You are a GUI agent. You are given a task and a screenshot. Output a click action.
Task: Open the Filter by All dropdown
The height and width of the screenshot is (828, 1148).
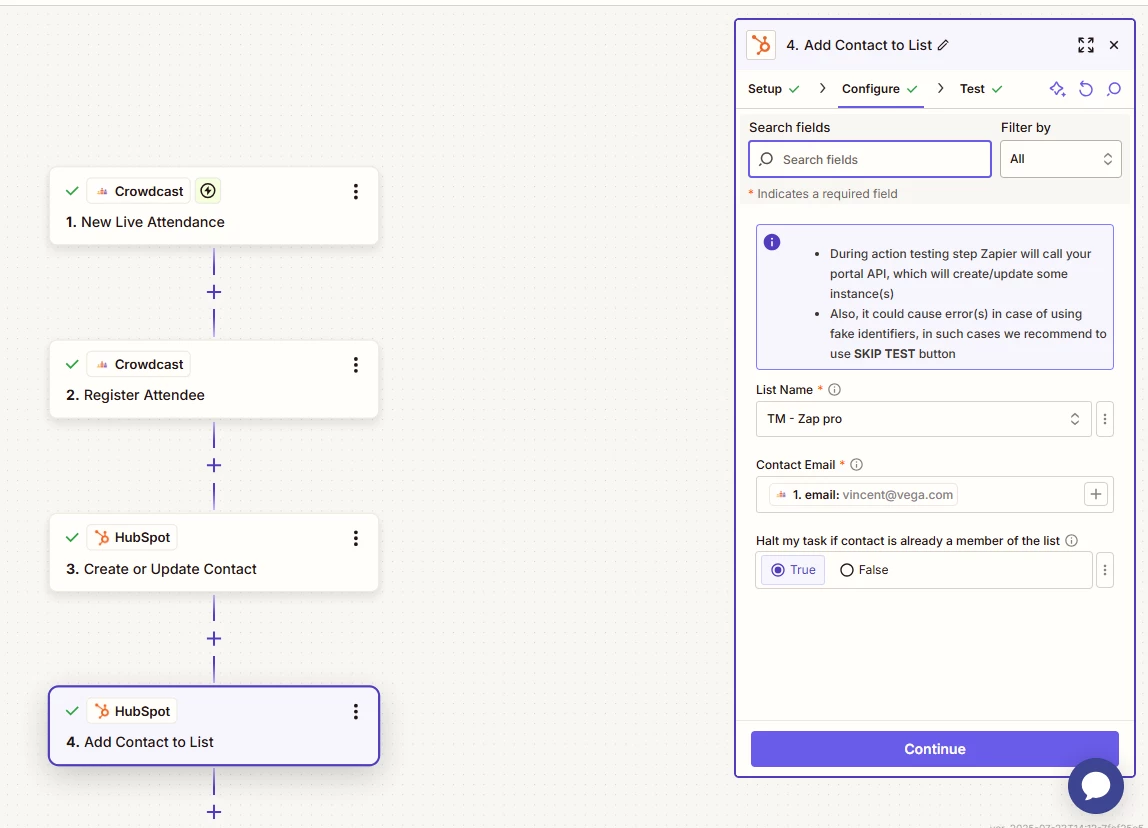point(1060,159)
